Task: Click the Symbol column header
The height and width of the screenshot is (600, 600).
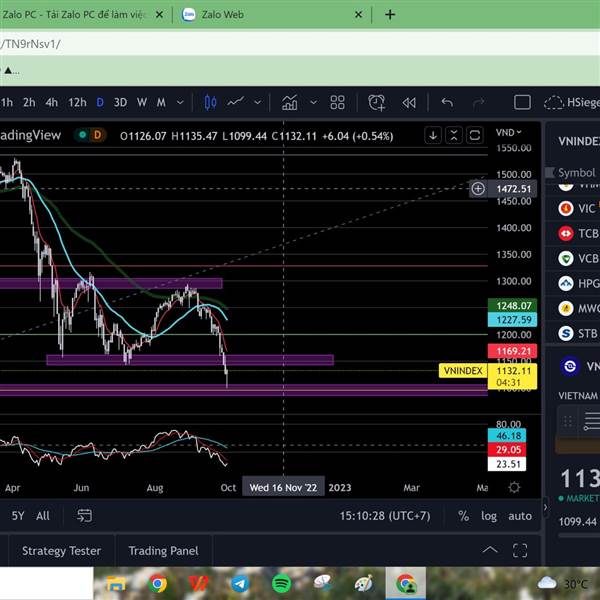Action: coord(576,173)
